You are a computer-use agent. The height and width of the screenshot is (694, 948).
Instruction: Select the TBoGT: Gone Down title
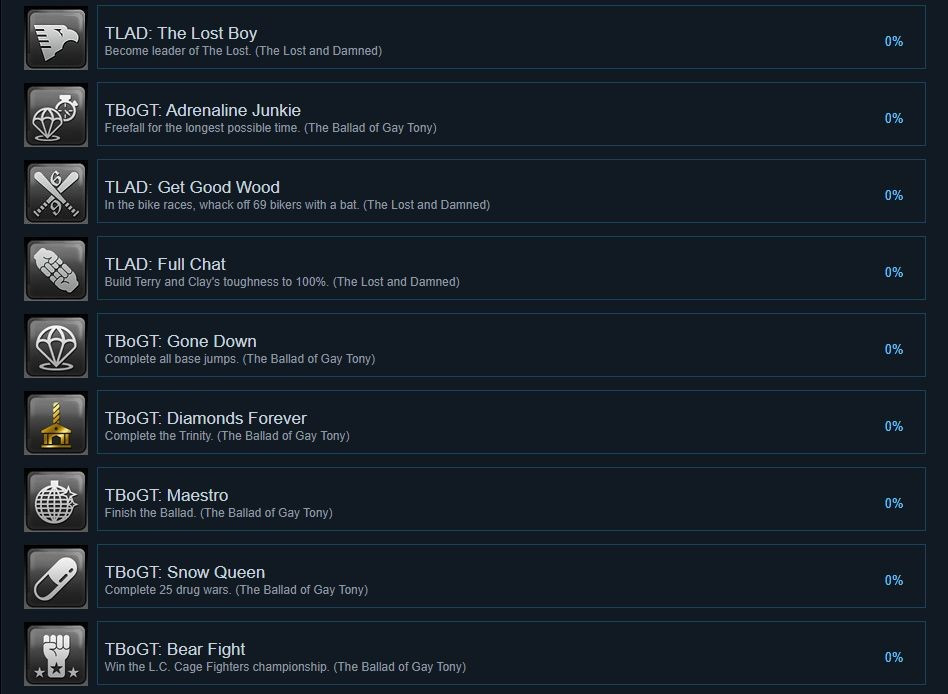coord(181,341)
